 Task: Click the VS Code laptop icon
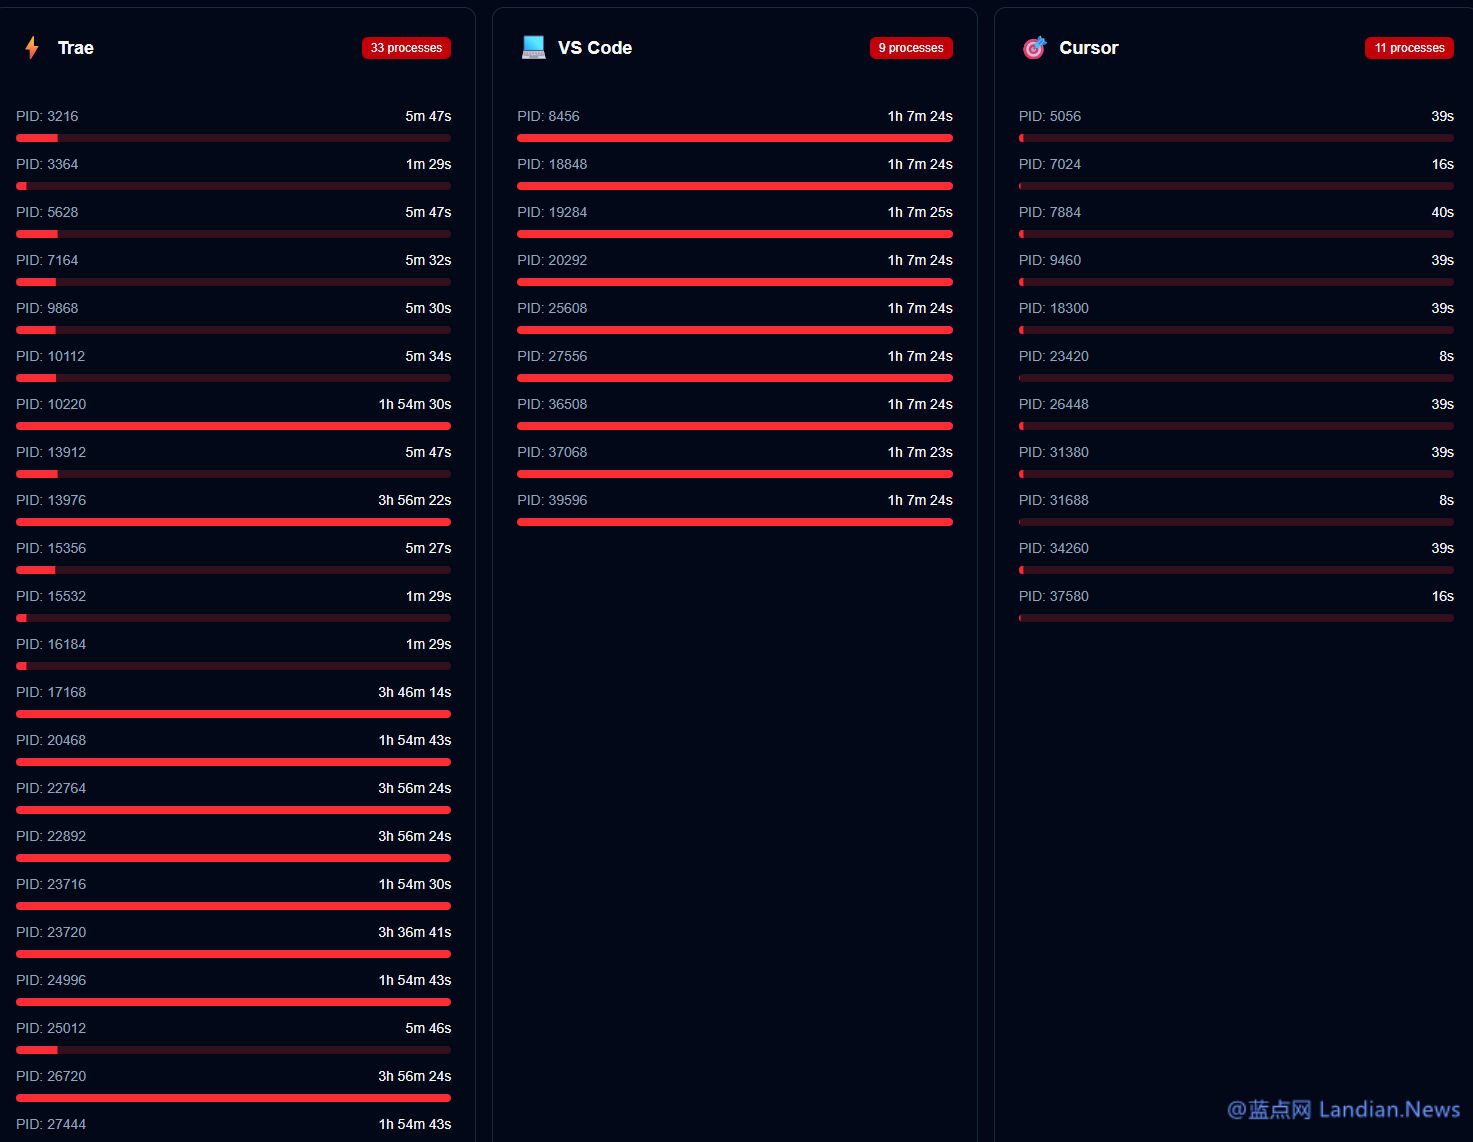[x=533, y=48]
